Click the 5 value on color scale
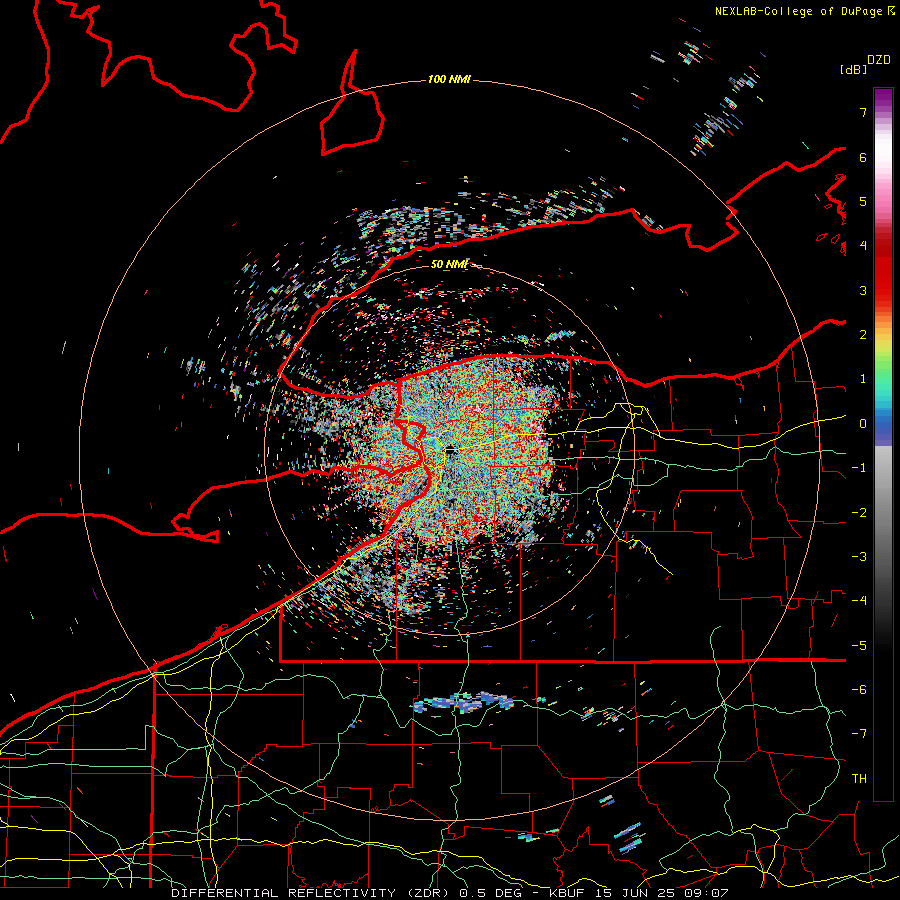 pyautogui.click(x=863, y=201)
